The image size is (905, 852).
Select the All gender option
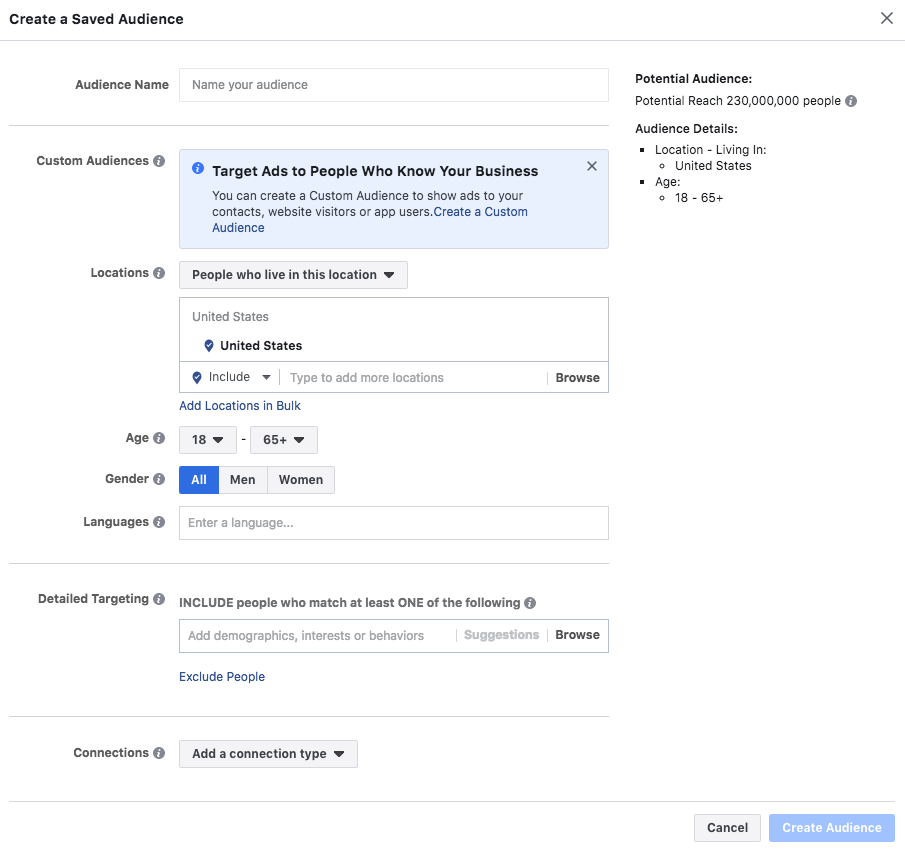coord(198,479)
